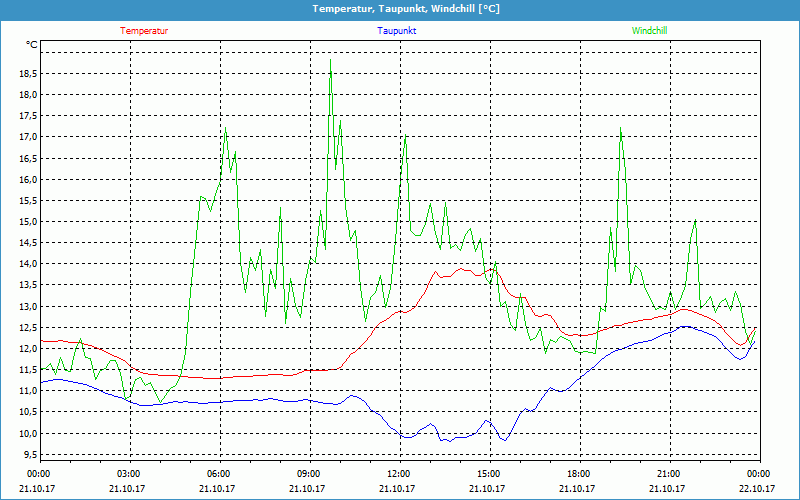Viewport: 800px width, 500px height.
Task: Select the blue Taupunkt legend label
Action: pos(397,31)
